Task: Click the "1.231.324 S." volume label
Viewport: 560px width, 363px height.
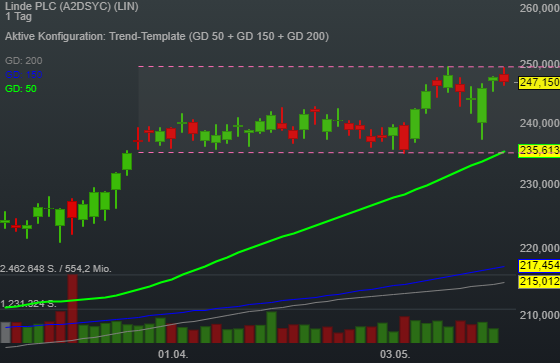Action: coord(28,304)
